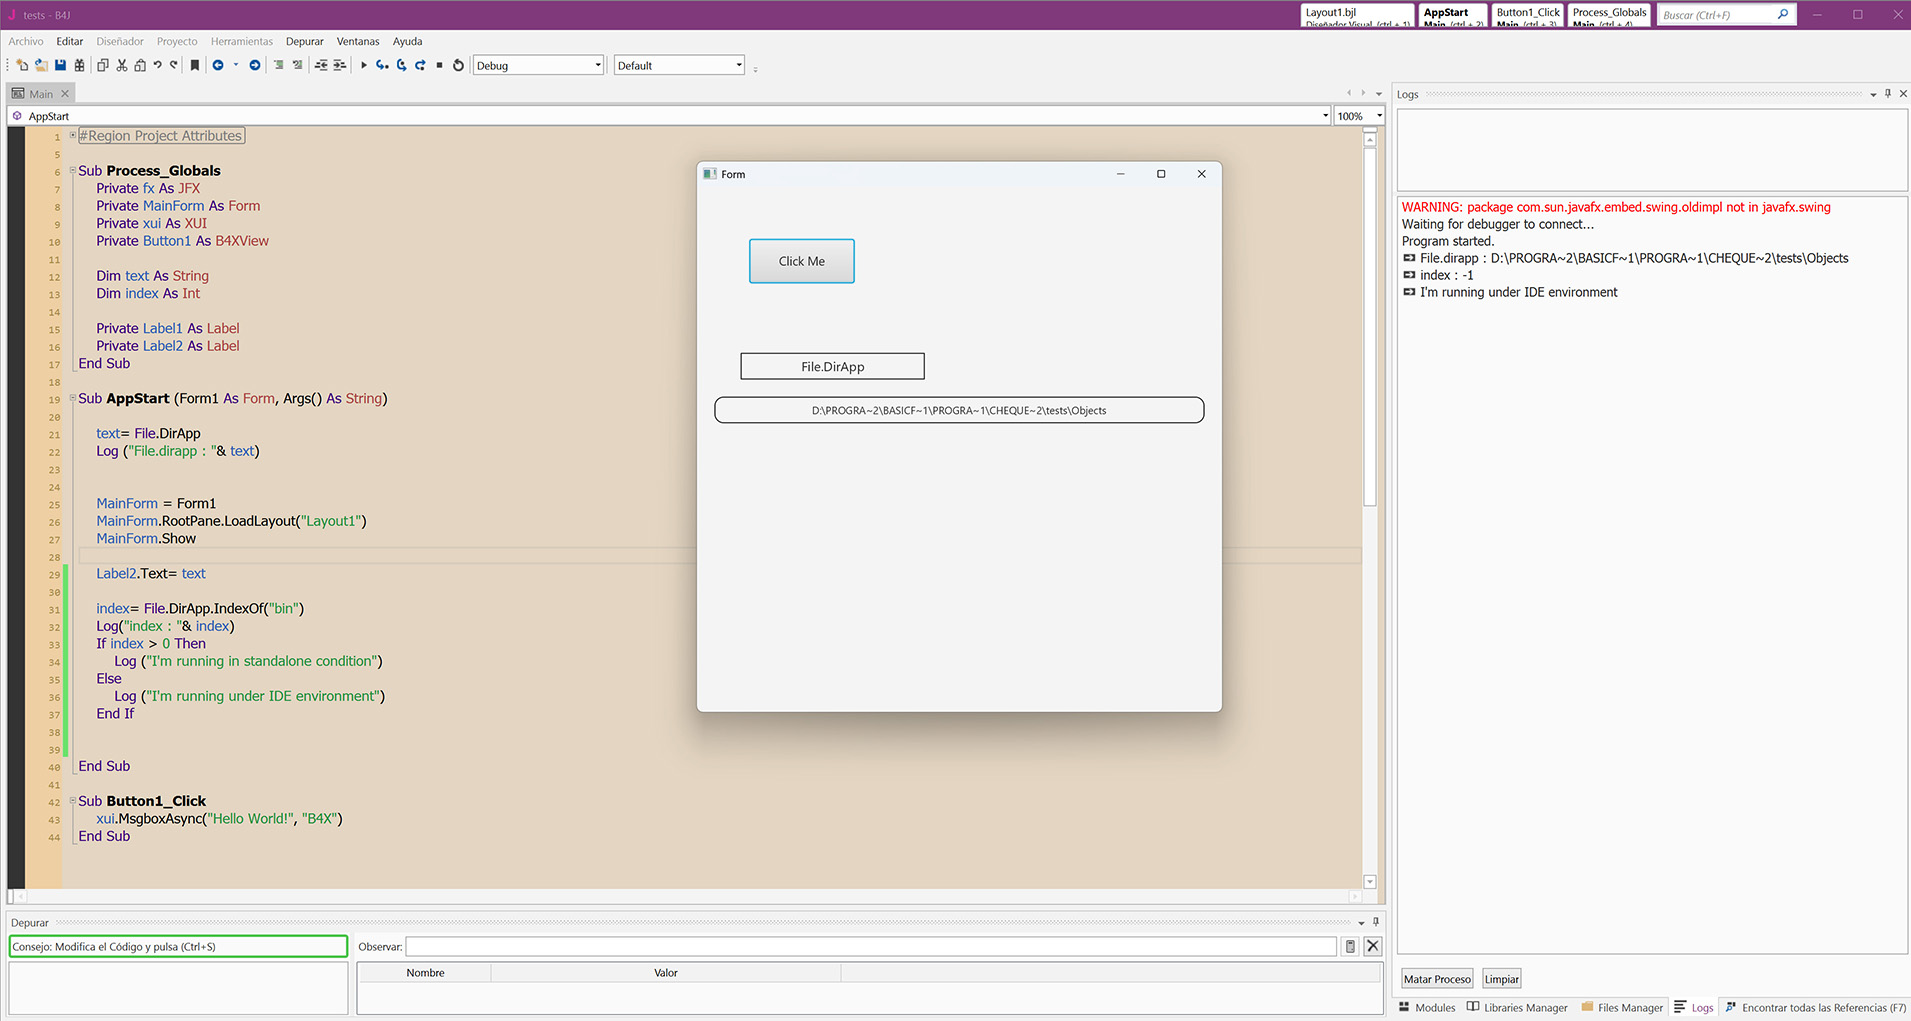Click the Redo arrow icon
Image resolution: width=1911 pixels, height=1021 pixels.
point(174,65)
